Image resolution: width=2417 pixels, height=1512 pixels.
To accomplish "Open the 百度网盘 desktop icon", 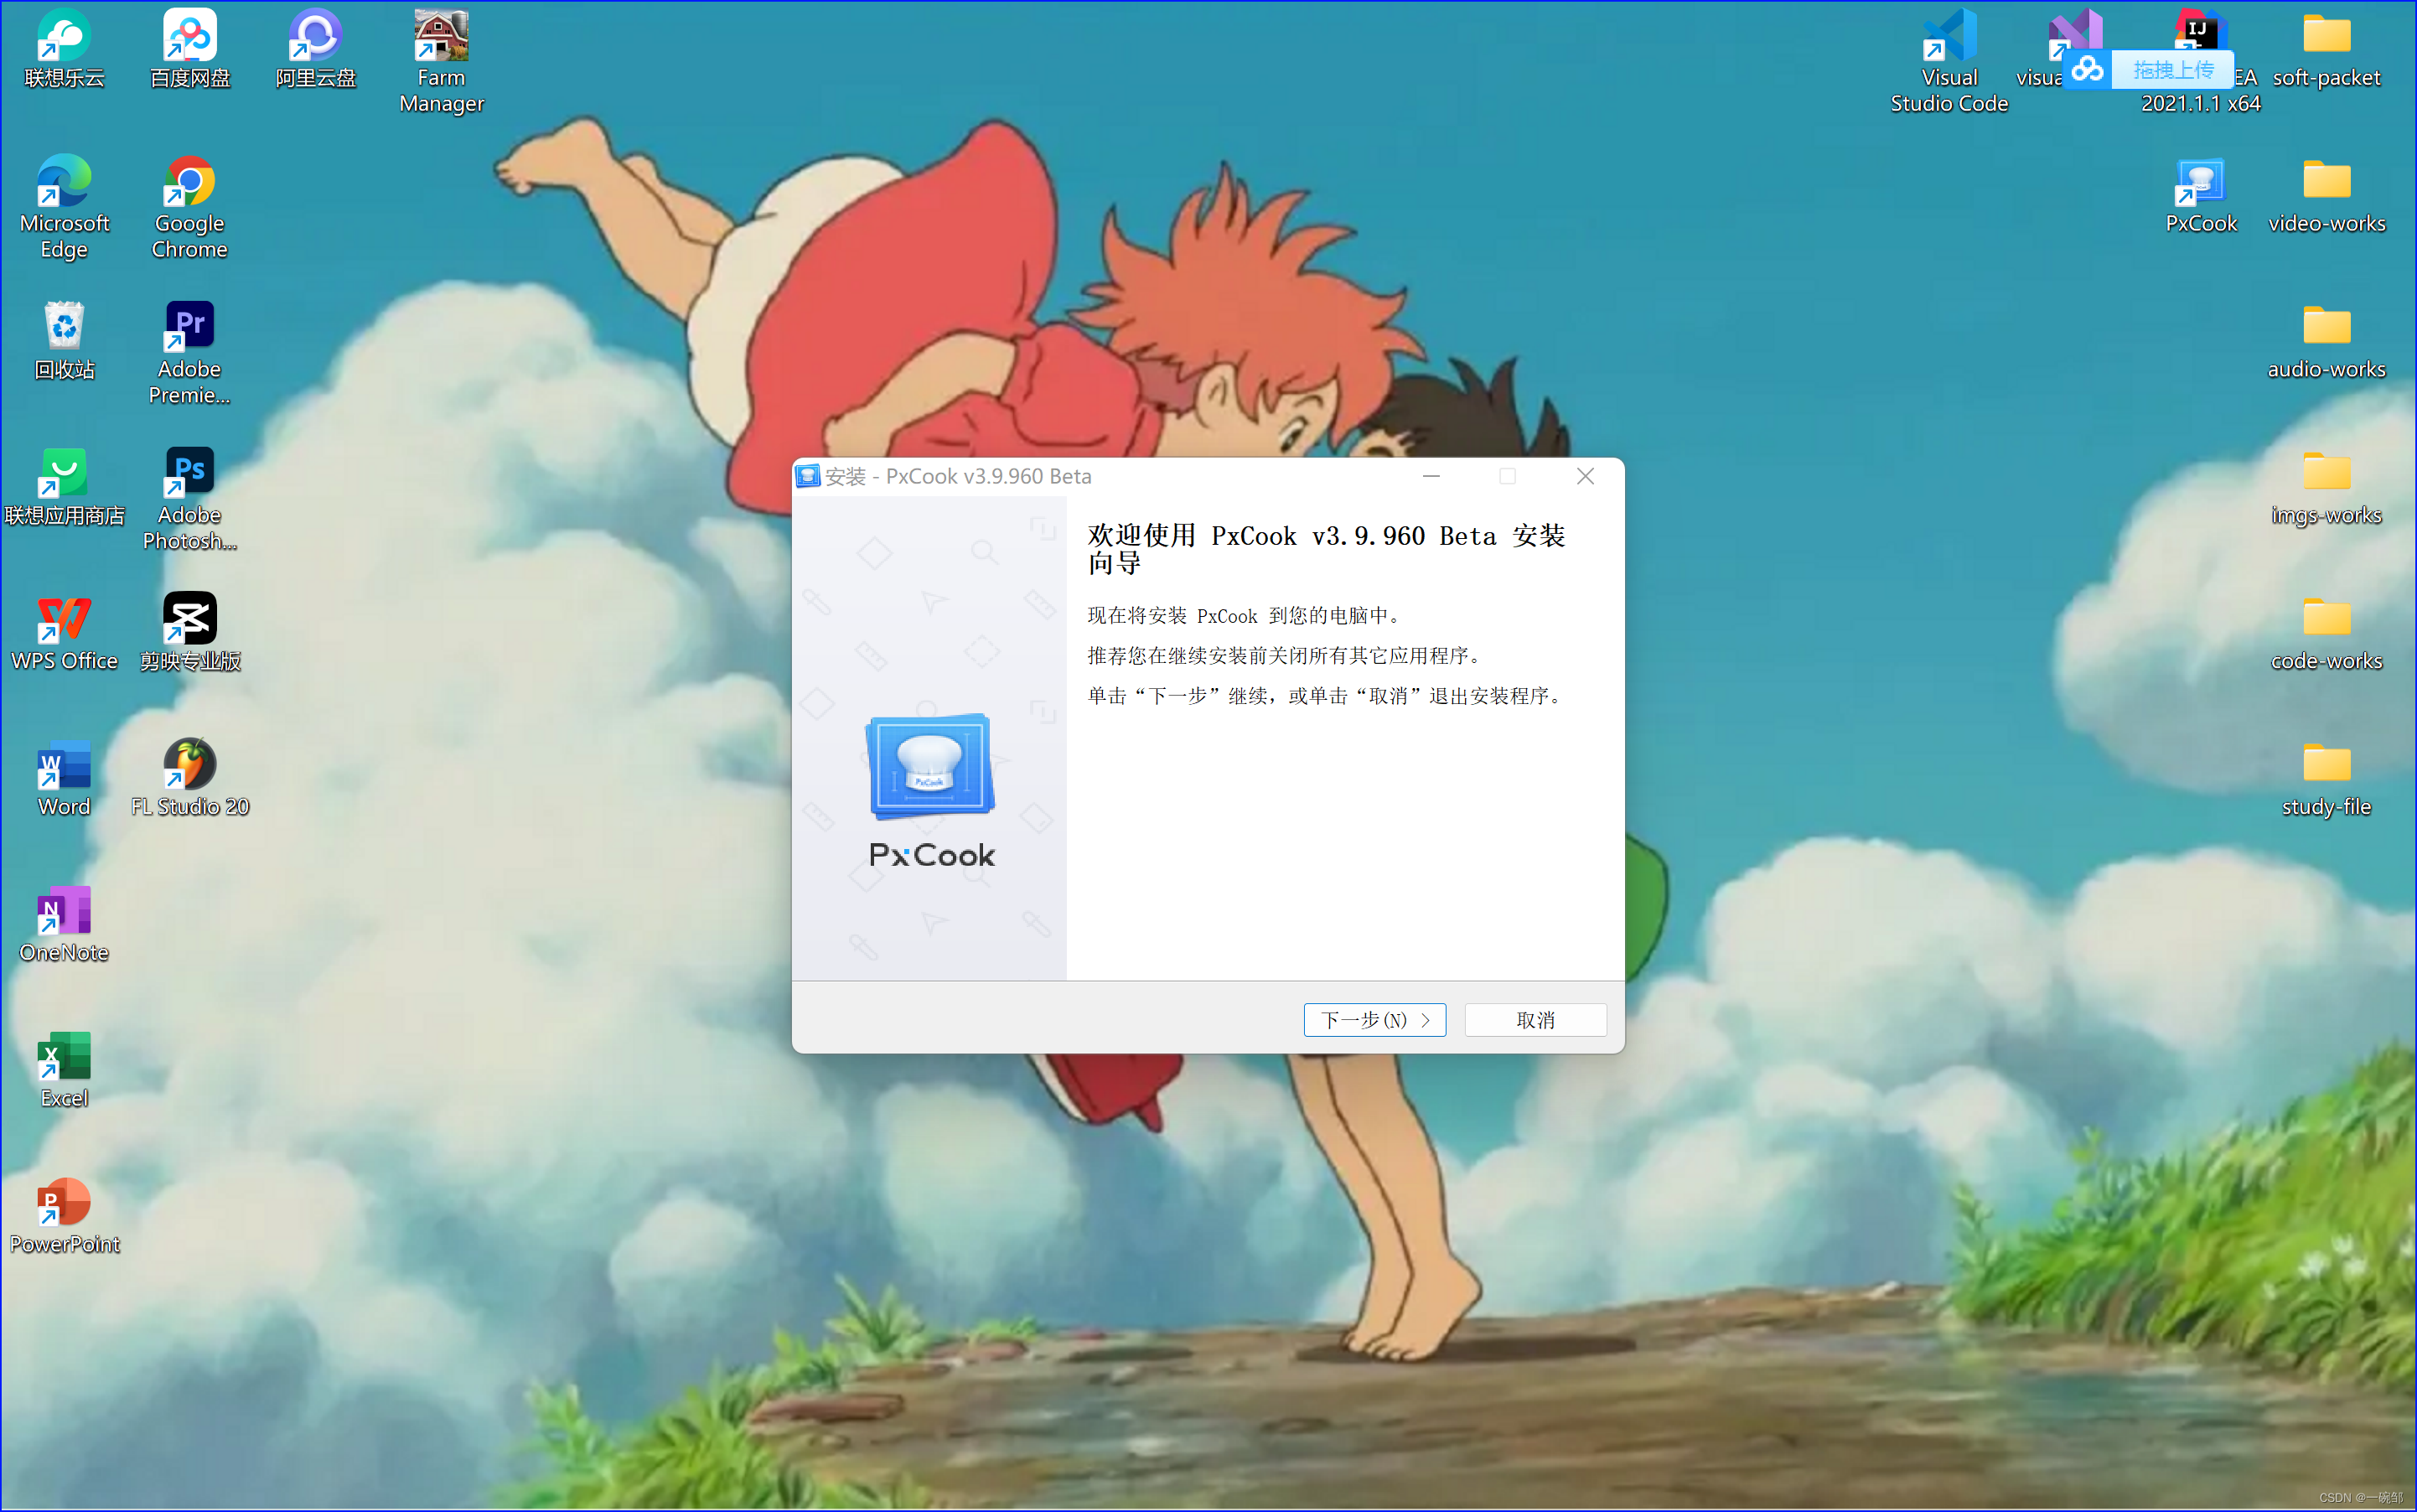I will pyautogui.click(x=190, y=50).
